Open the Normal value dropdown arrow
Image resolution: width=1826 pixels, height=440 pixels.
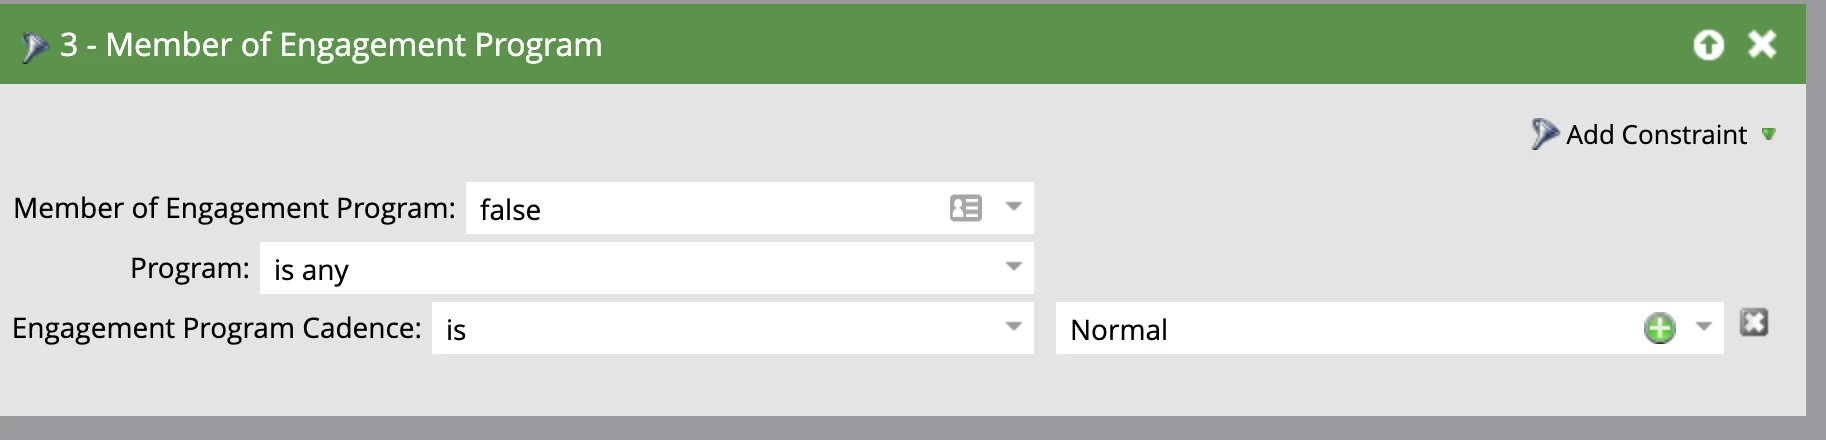pos(1704,327)
